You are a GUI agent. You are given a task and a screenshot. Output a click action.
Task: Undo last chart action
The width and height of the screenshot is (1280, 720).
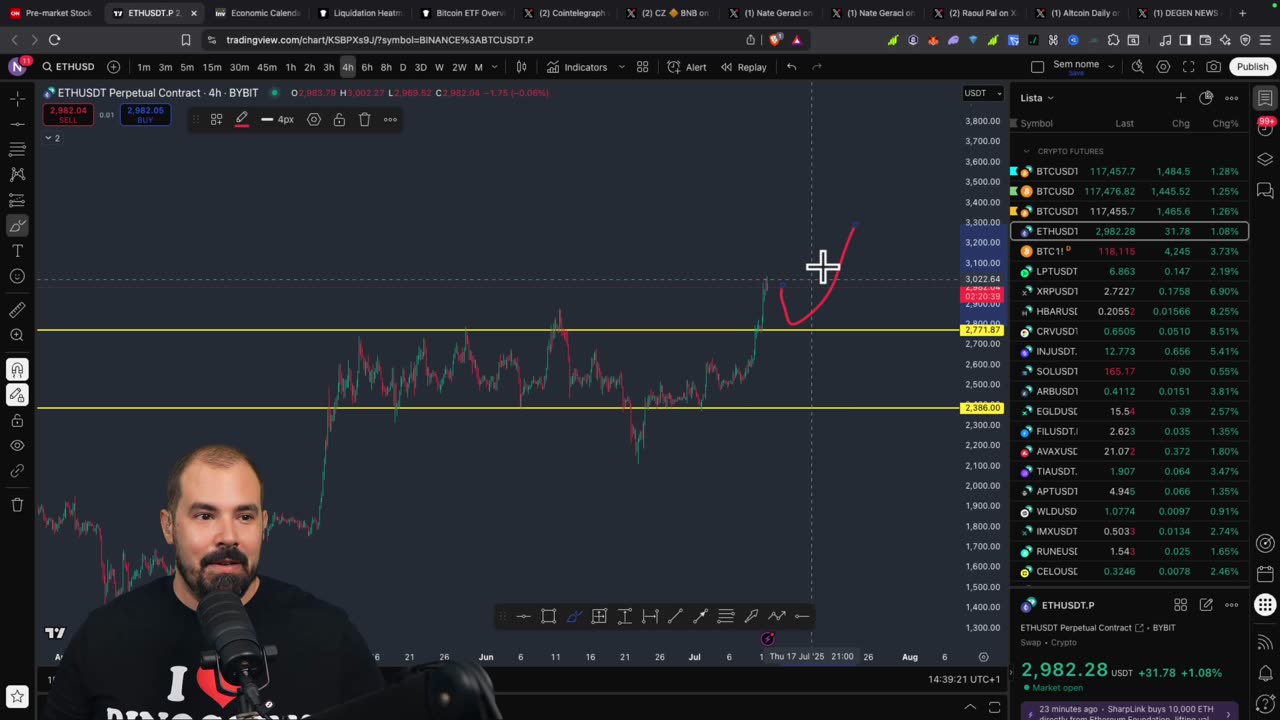(x=791, y=67)
